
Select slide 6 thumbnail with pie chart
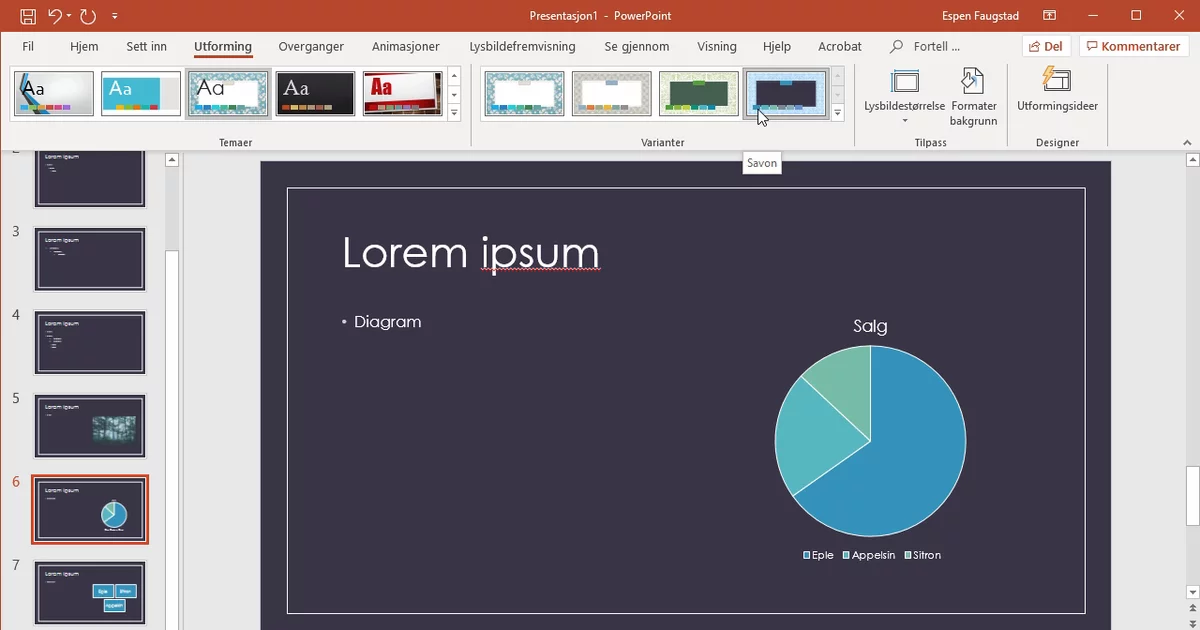click(90, 509)
